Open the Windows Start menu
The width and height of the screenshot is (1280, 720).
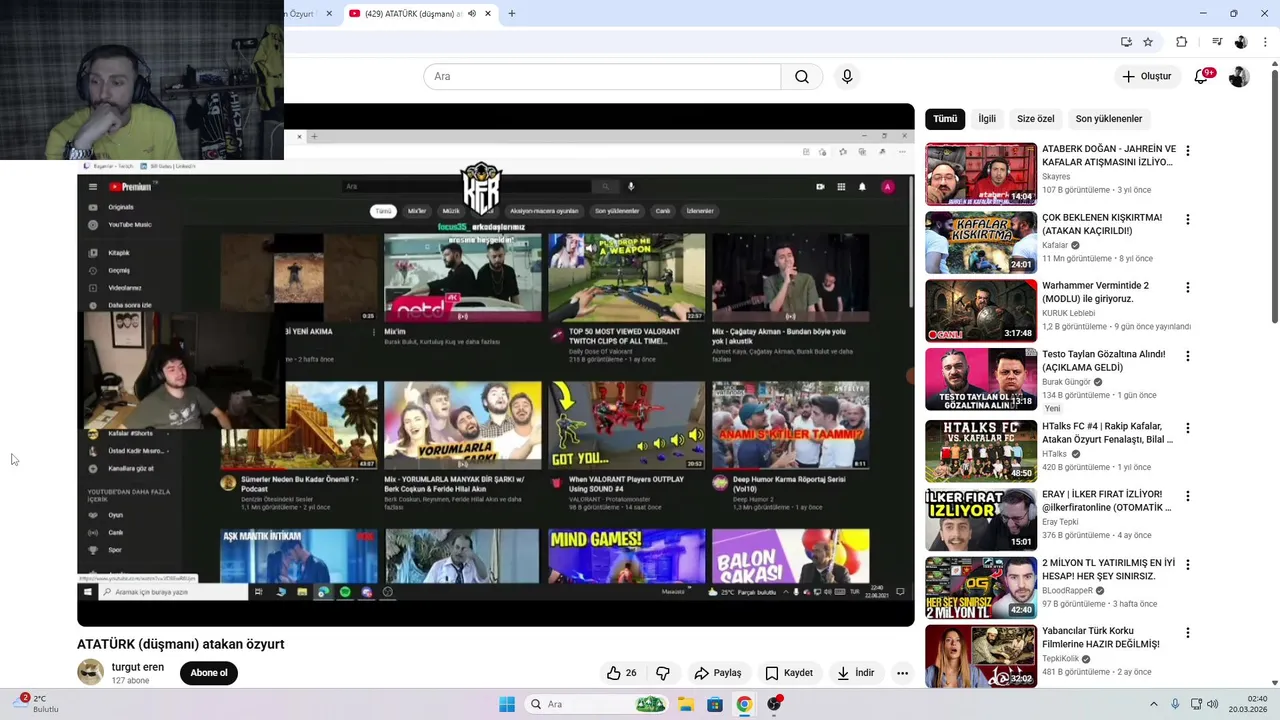click(x=507, y=704)
